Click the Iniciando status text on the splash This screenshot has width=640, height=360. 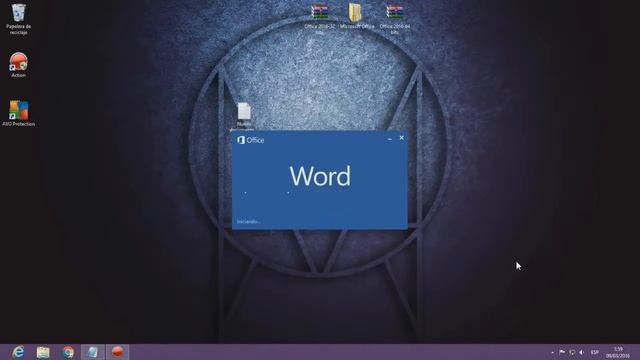click(x=249, y=222)
